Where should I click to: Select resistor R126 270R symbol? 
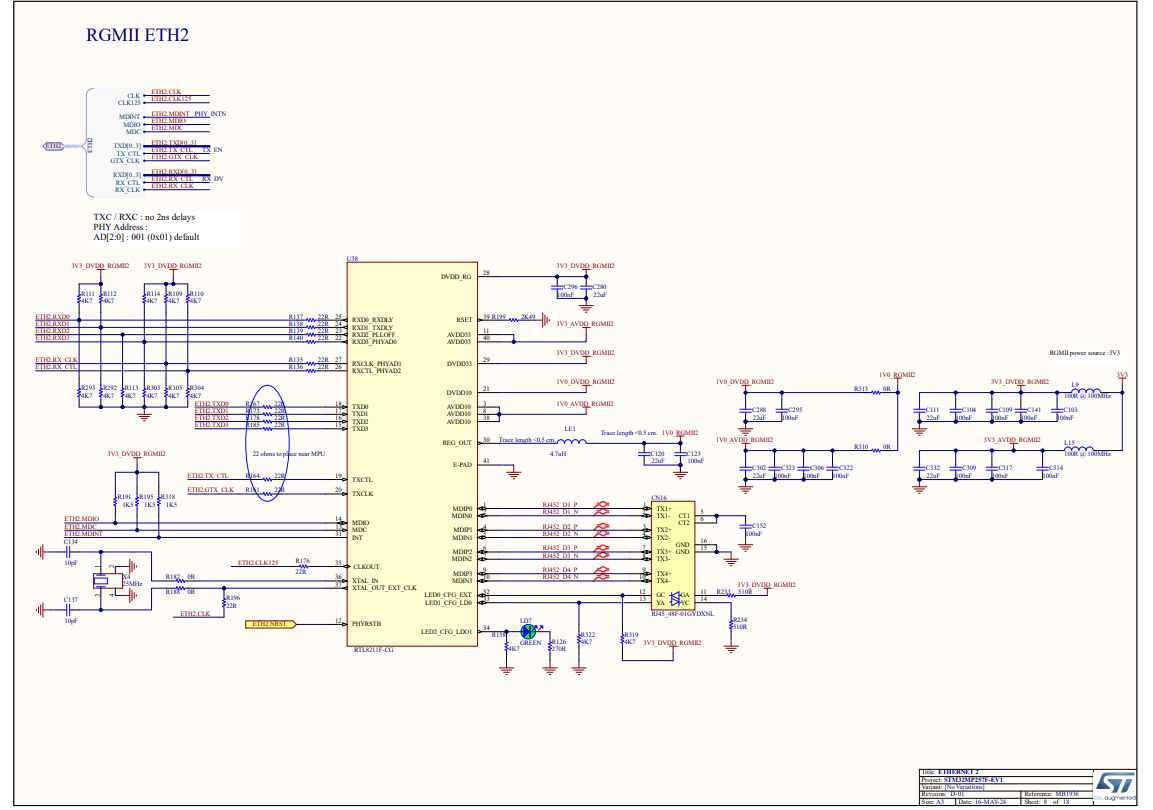(x=550, y=645)
